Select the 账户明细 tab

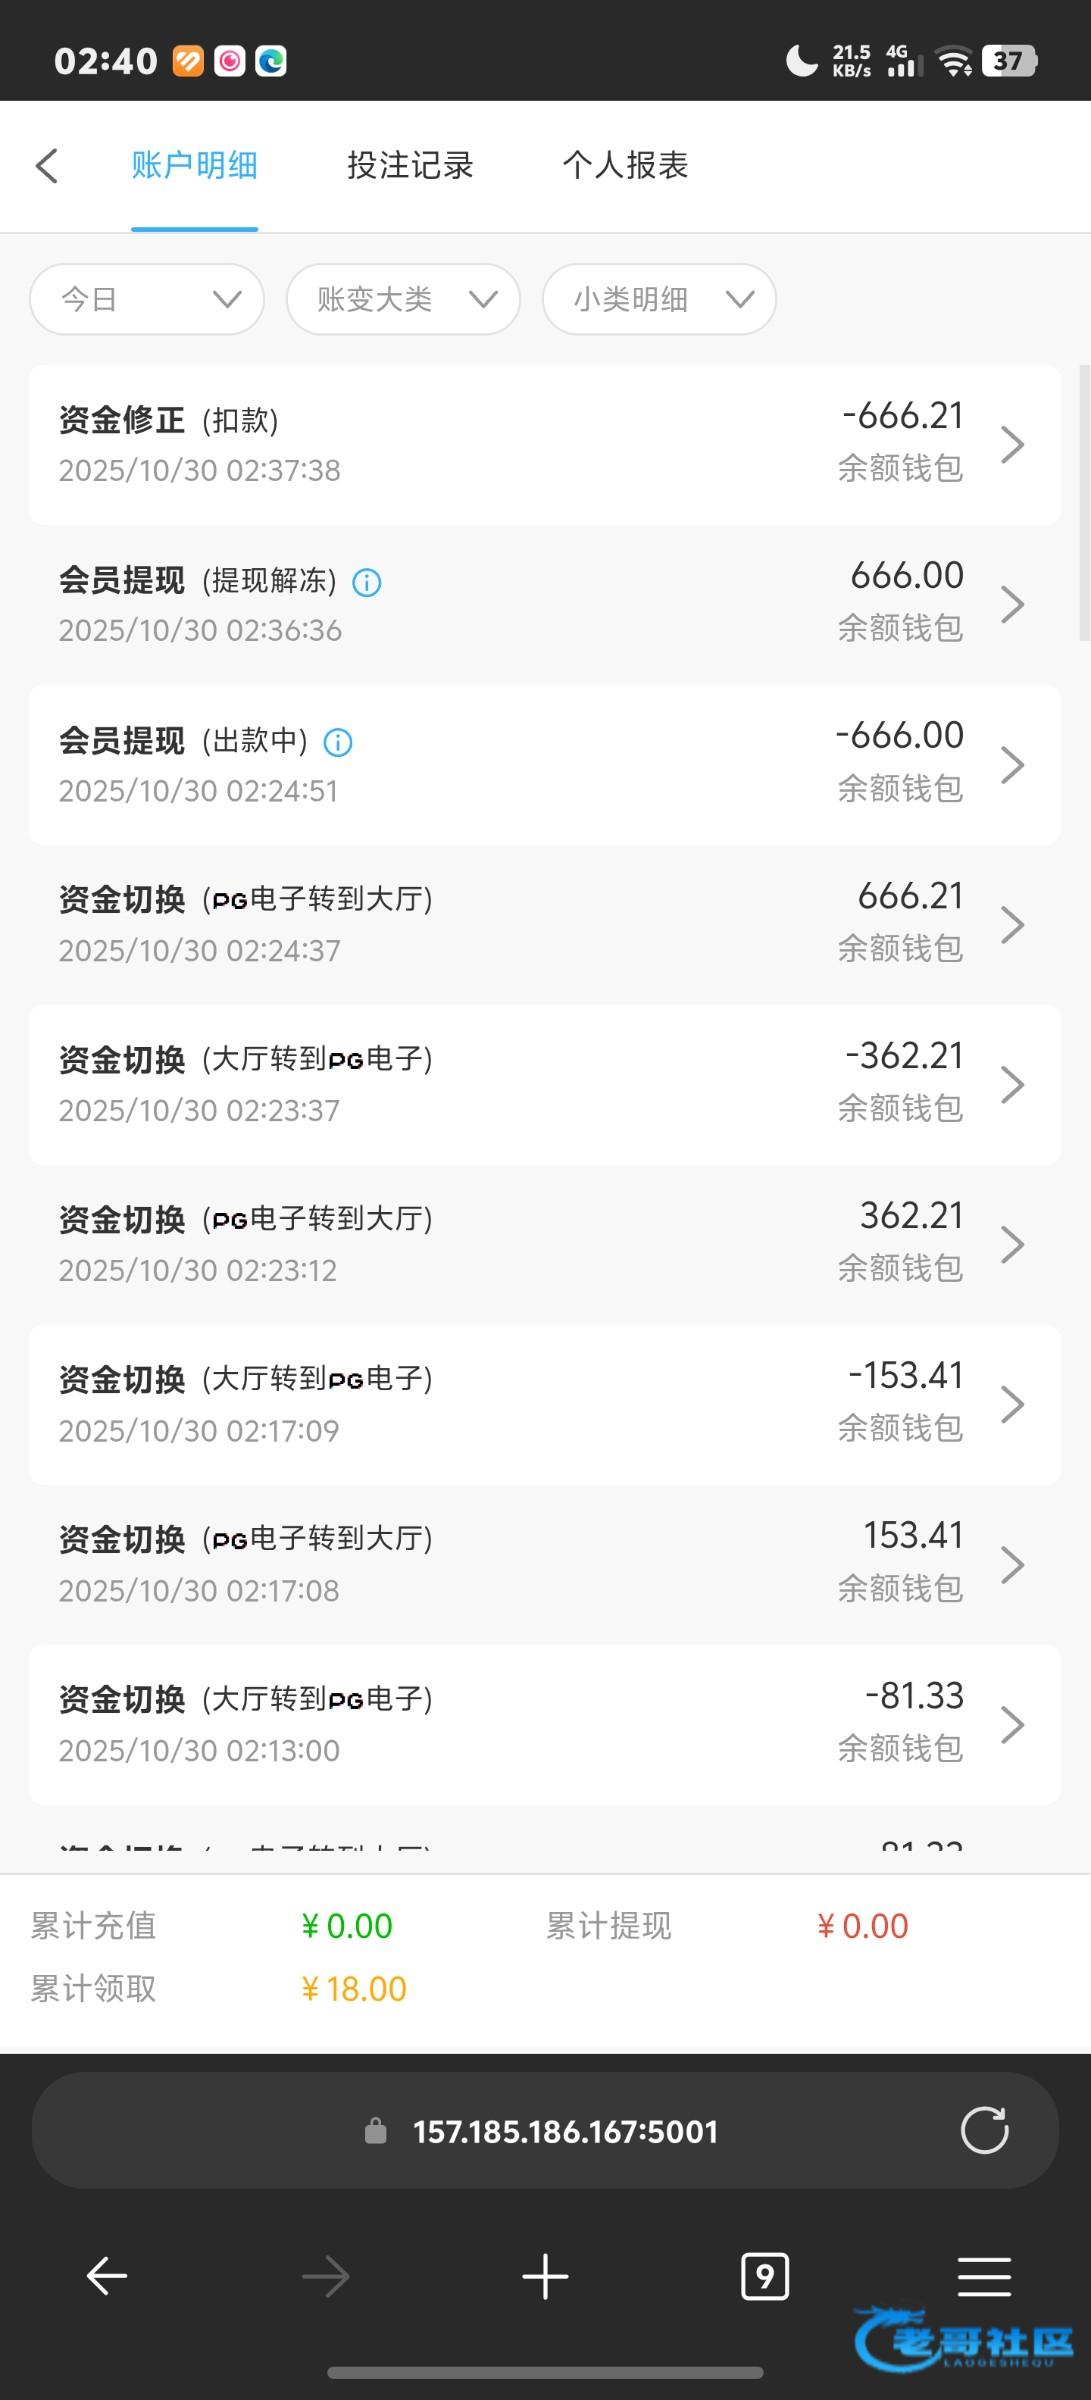pyautogui.click(x=194, y=166)
